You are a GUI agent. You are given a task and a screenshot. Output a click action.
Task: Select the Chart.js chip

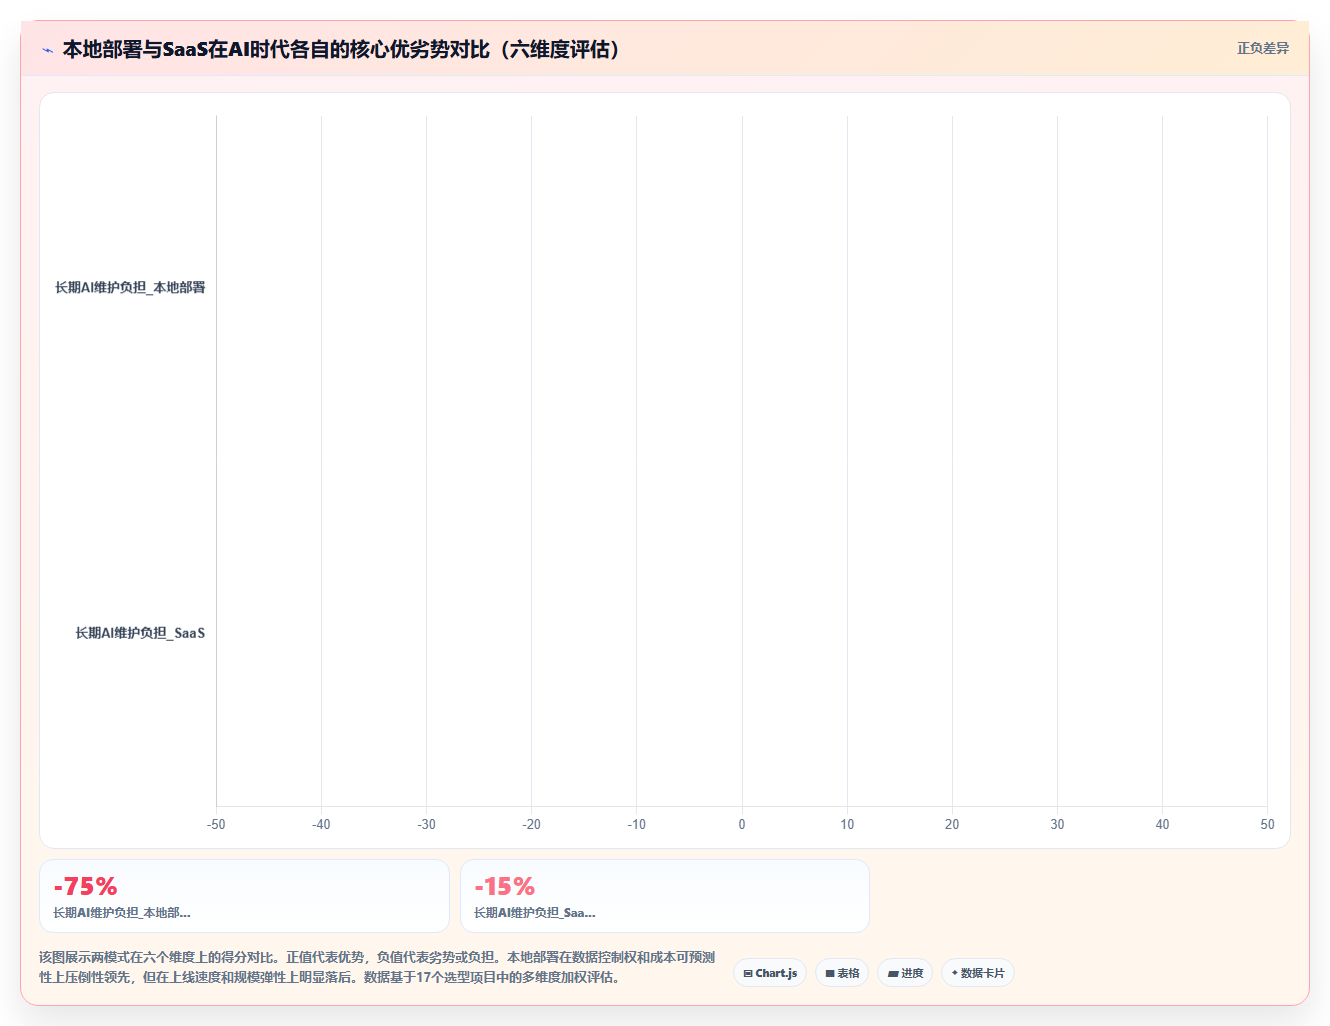(770, 973)
